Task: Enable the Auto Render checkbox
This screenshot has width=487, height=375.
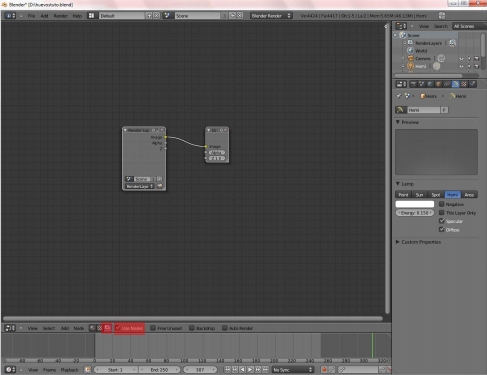Action: 225,328
